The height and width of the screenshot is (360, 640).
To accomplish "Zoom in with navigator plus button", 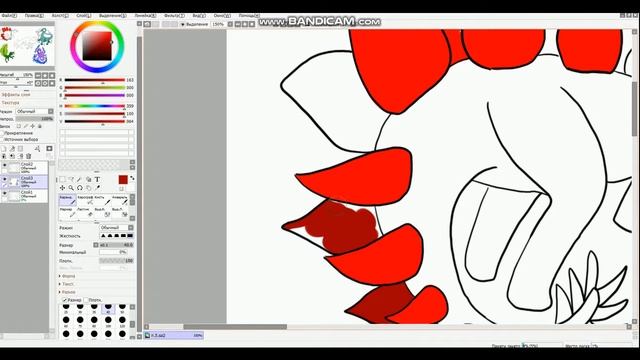I will click(45, 76).
